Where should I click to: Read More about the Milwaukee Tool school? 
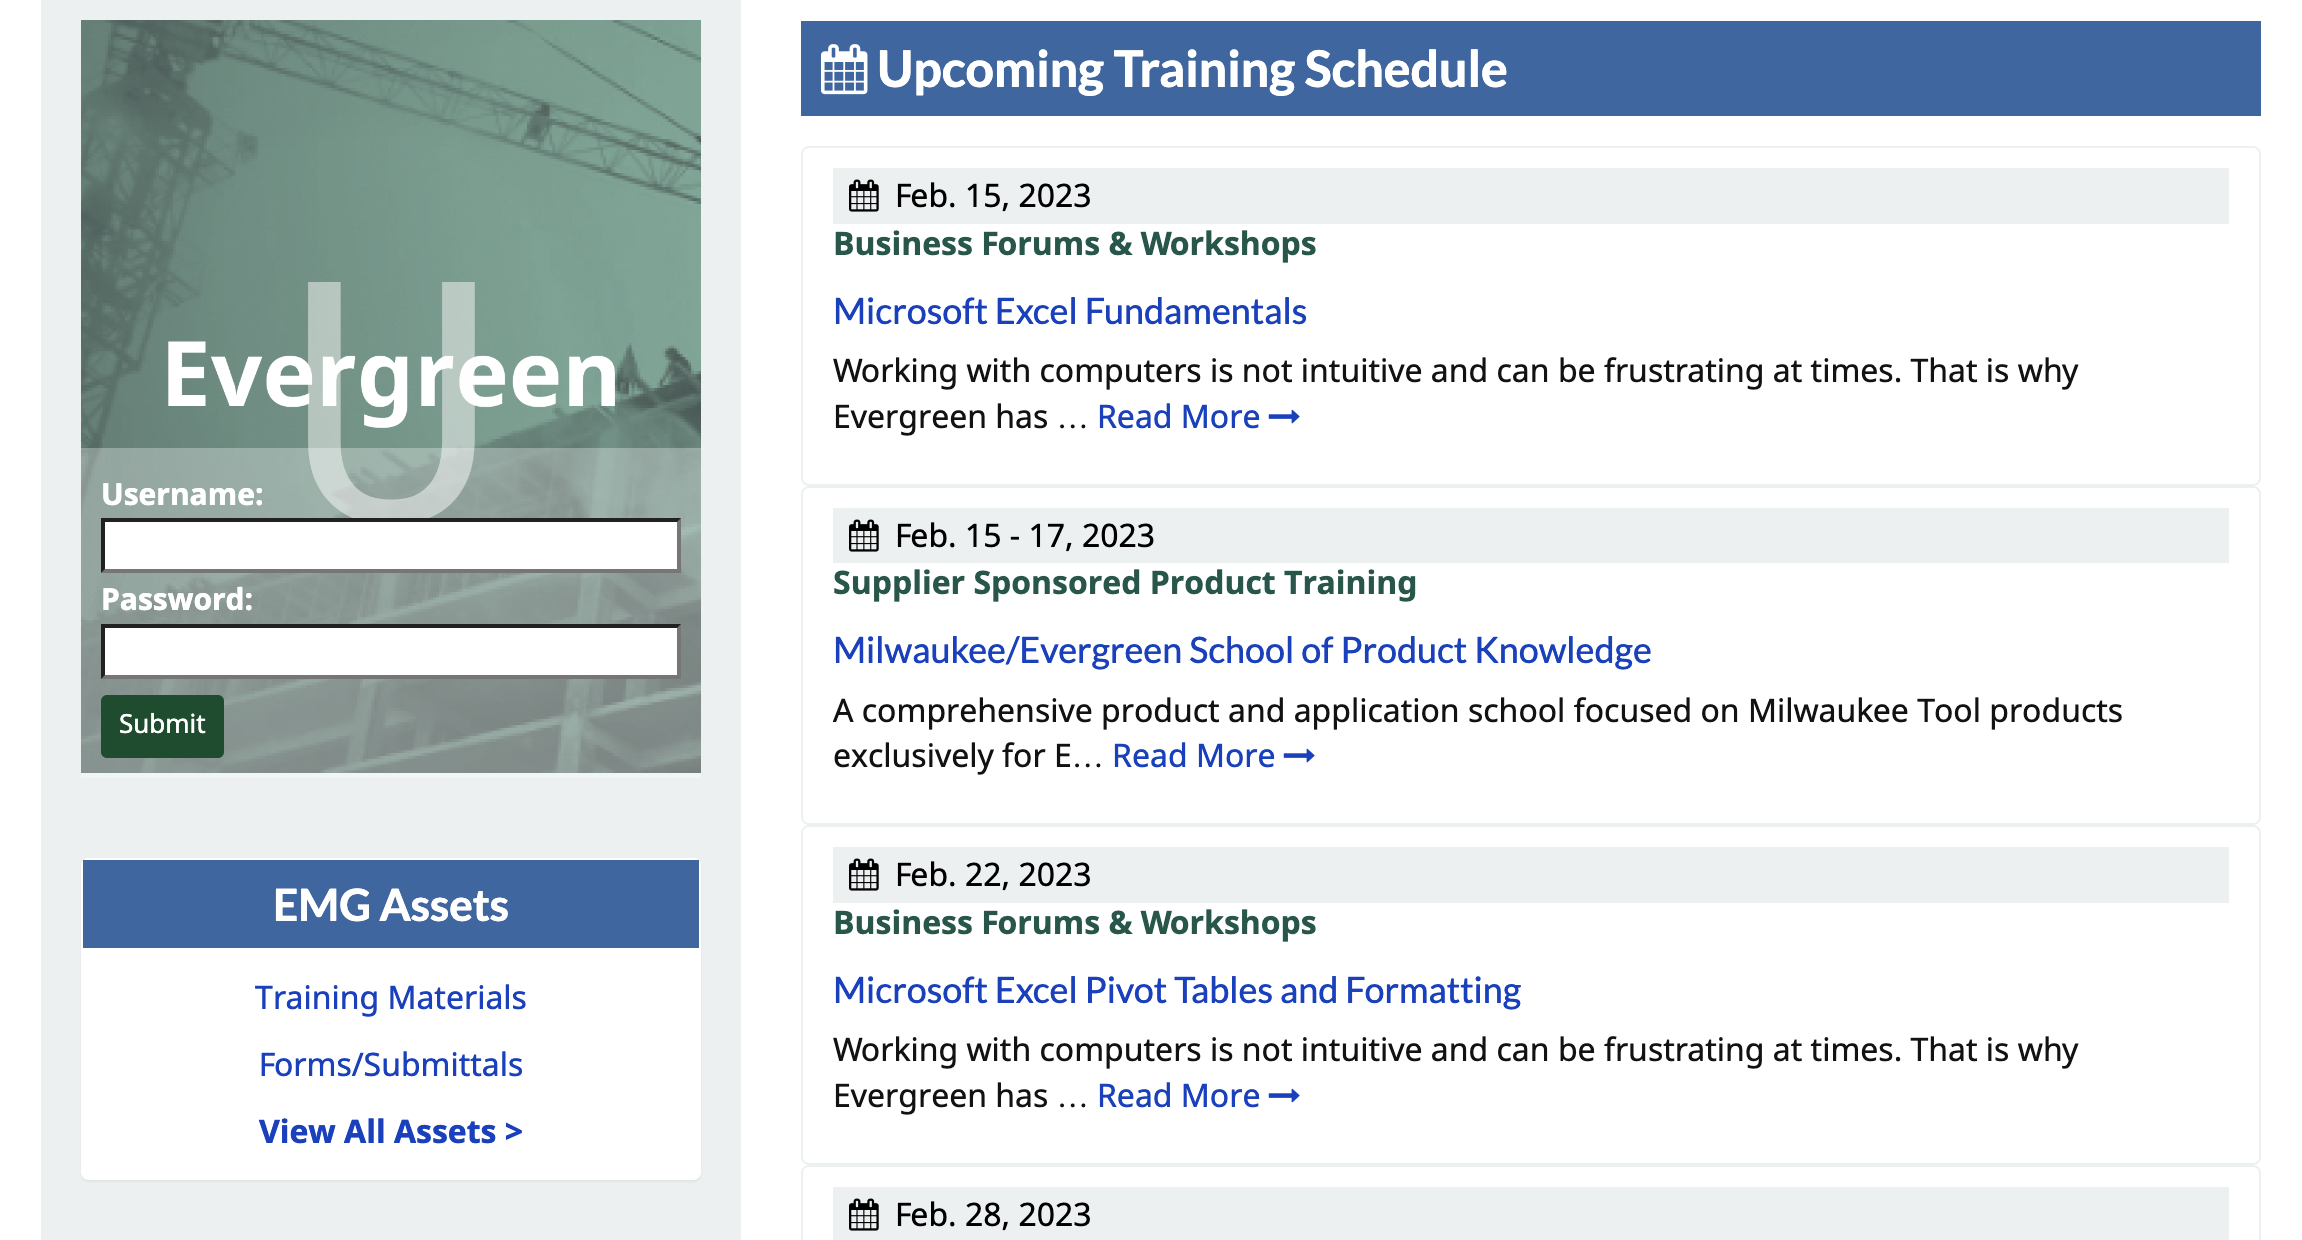1212,756
